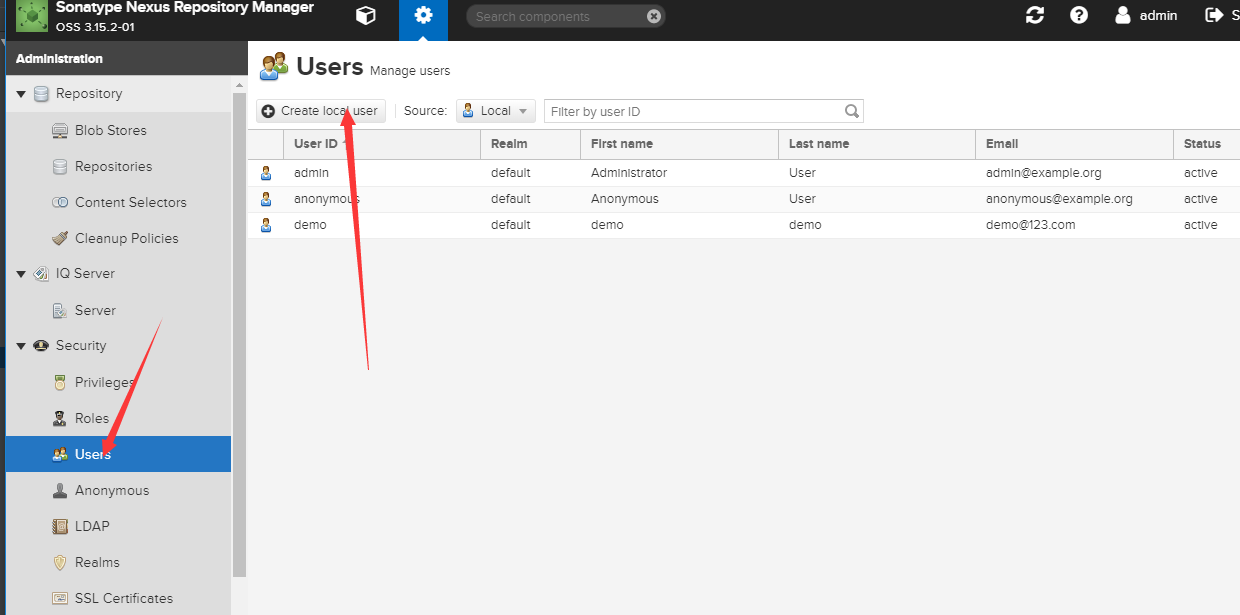Sort by First name column header
This screenshot has width=1240, height=615.
pyautogui.click(x=679, y=144)
